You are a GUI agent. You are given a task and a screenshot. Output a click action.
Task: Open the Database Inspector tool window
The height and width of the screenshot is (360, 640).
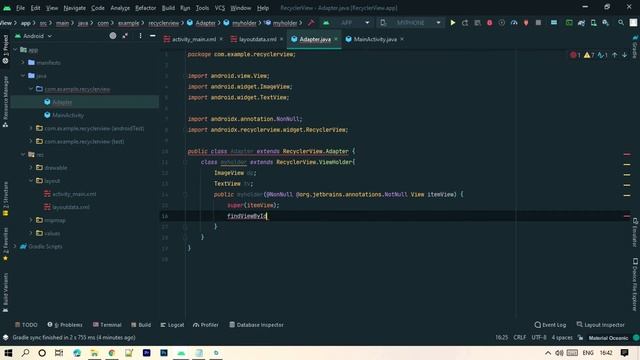pos(256,325)
